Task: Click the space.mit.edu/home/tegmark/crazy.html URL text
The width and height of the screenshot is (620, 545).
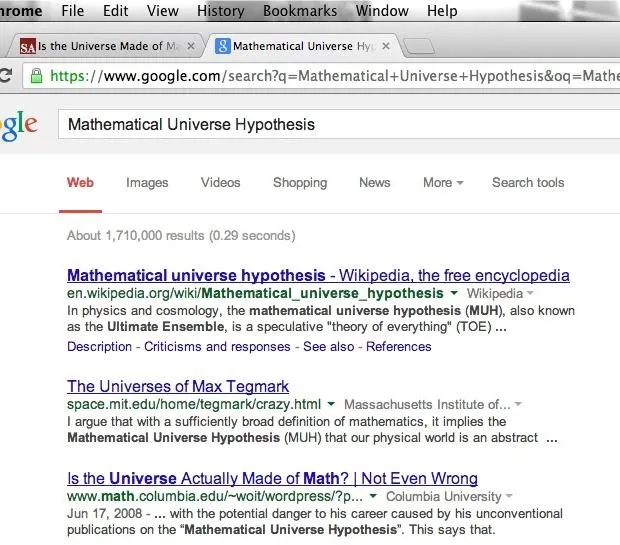Action: point(194,404)
